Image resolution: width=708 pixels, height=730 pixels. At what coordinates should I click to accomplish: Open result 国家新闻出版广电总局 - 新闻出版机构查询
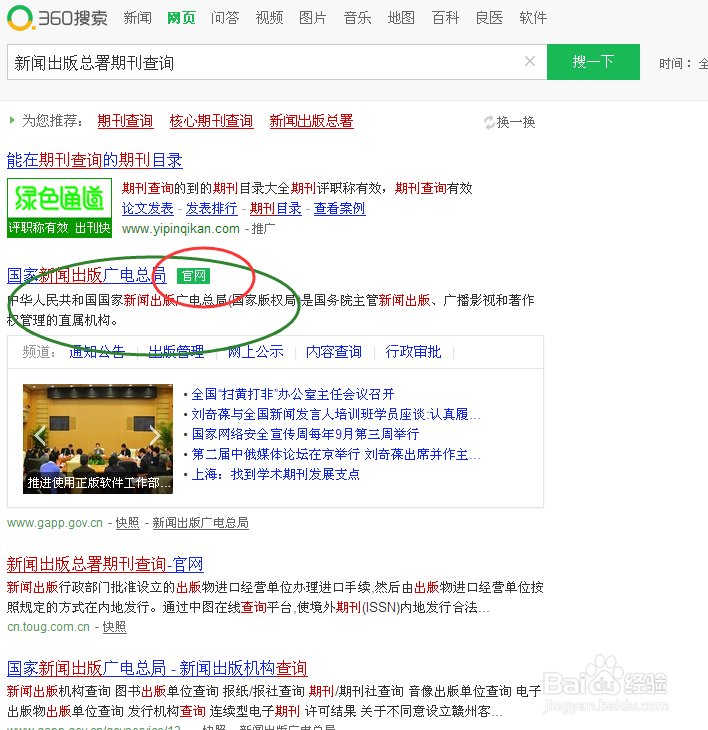[157, 668]
